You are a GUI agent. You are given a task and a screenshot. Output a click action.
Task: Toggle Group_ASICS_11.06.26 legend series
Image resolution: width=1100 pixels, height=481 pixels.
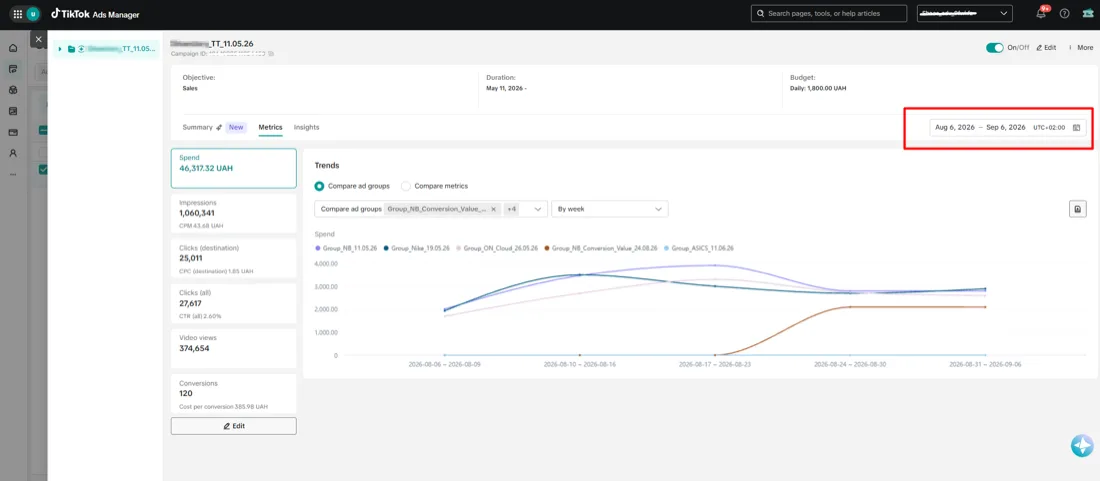click(699, 248)
